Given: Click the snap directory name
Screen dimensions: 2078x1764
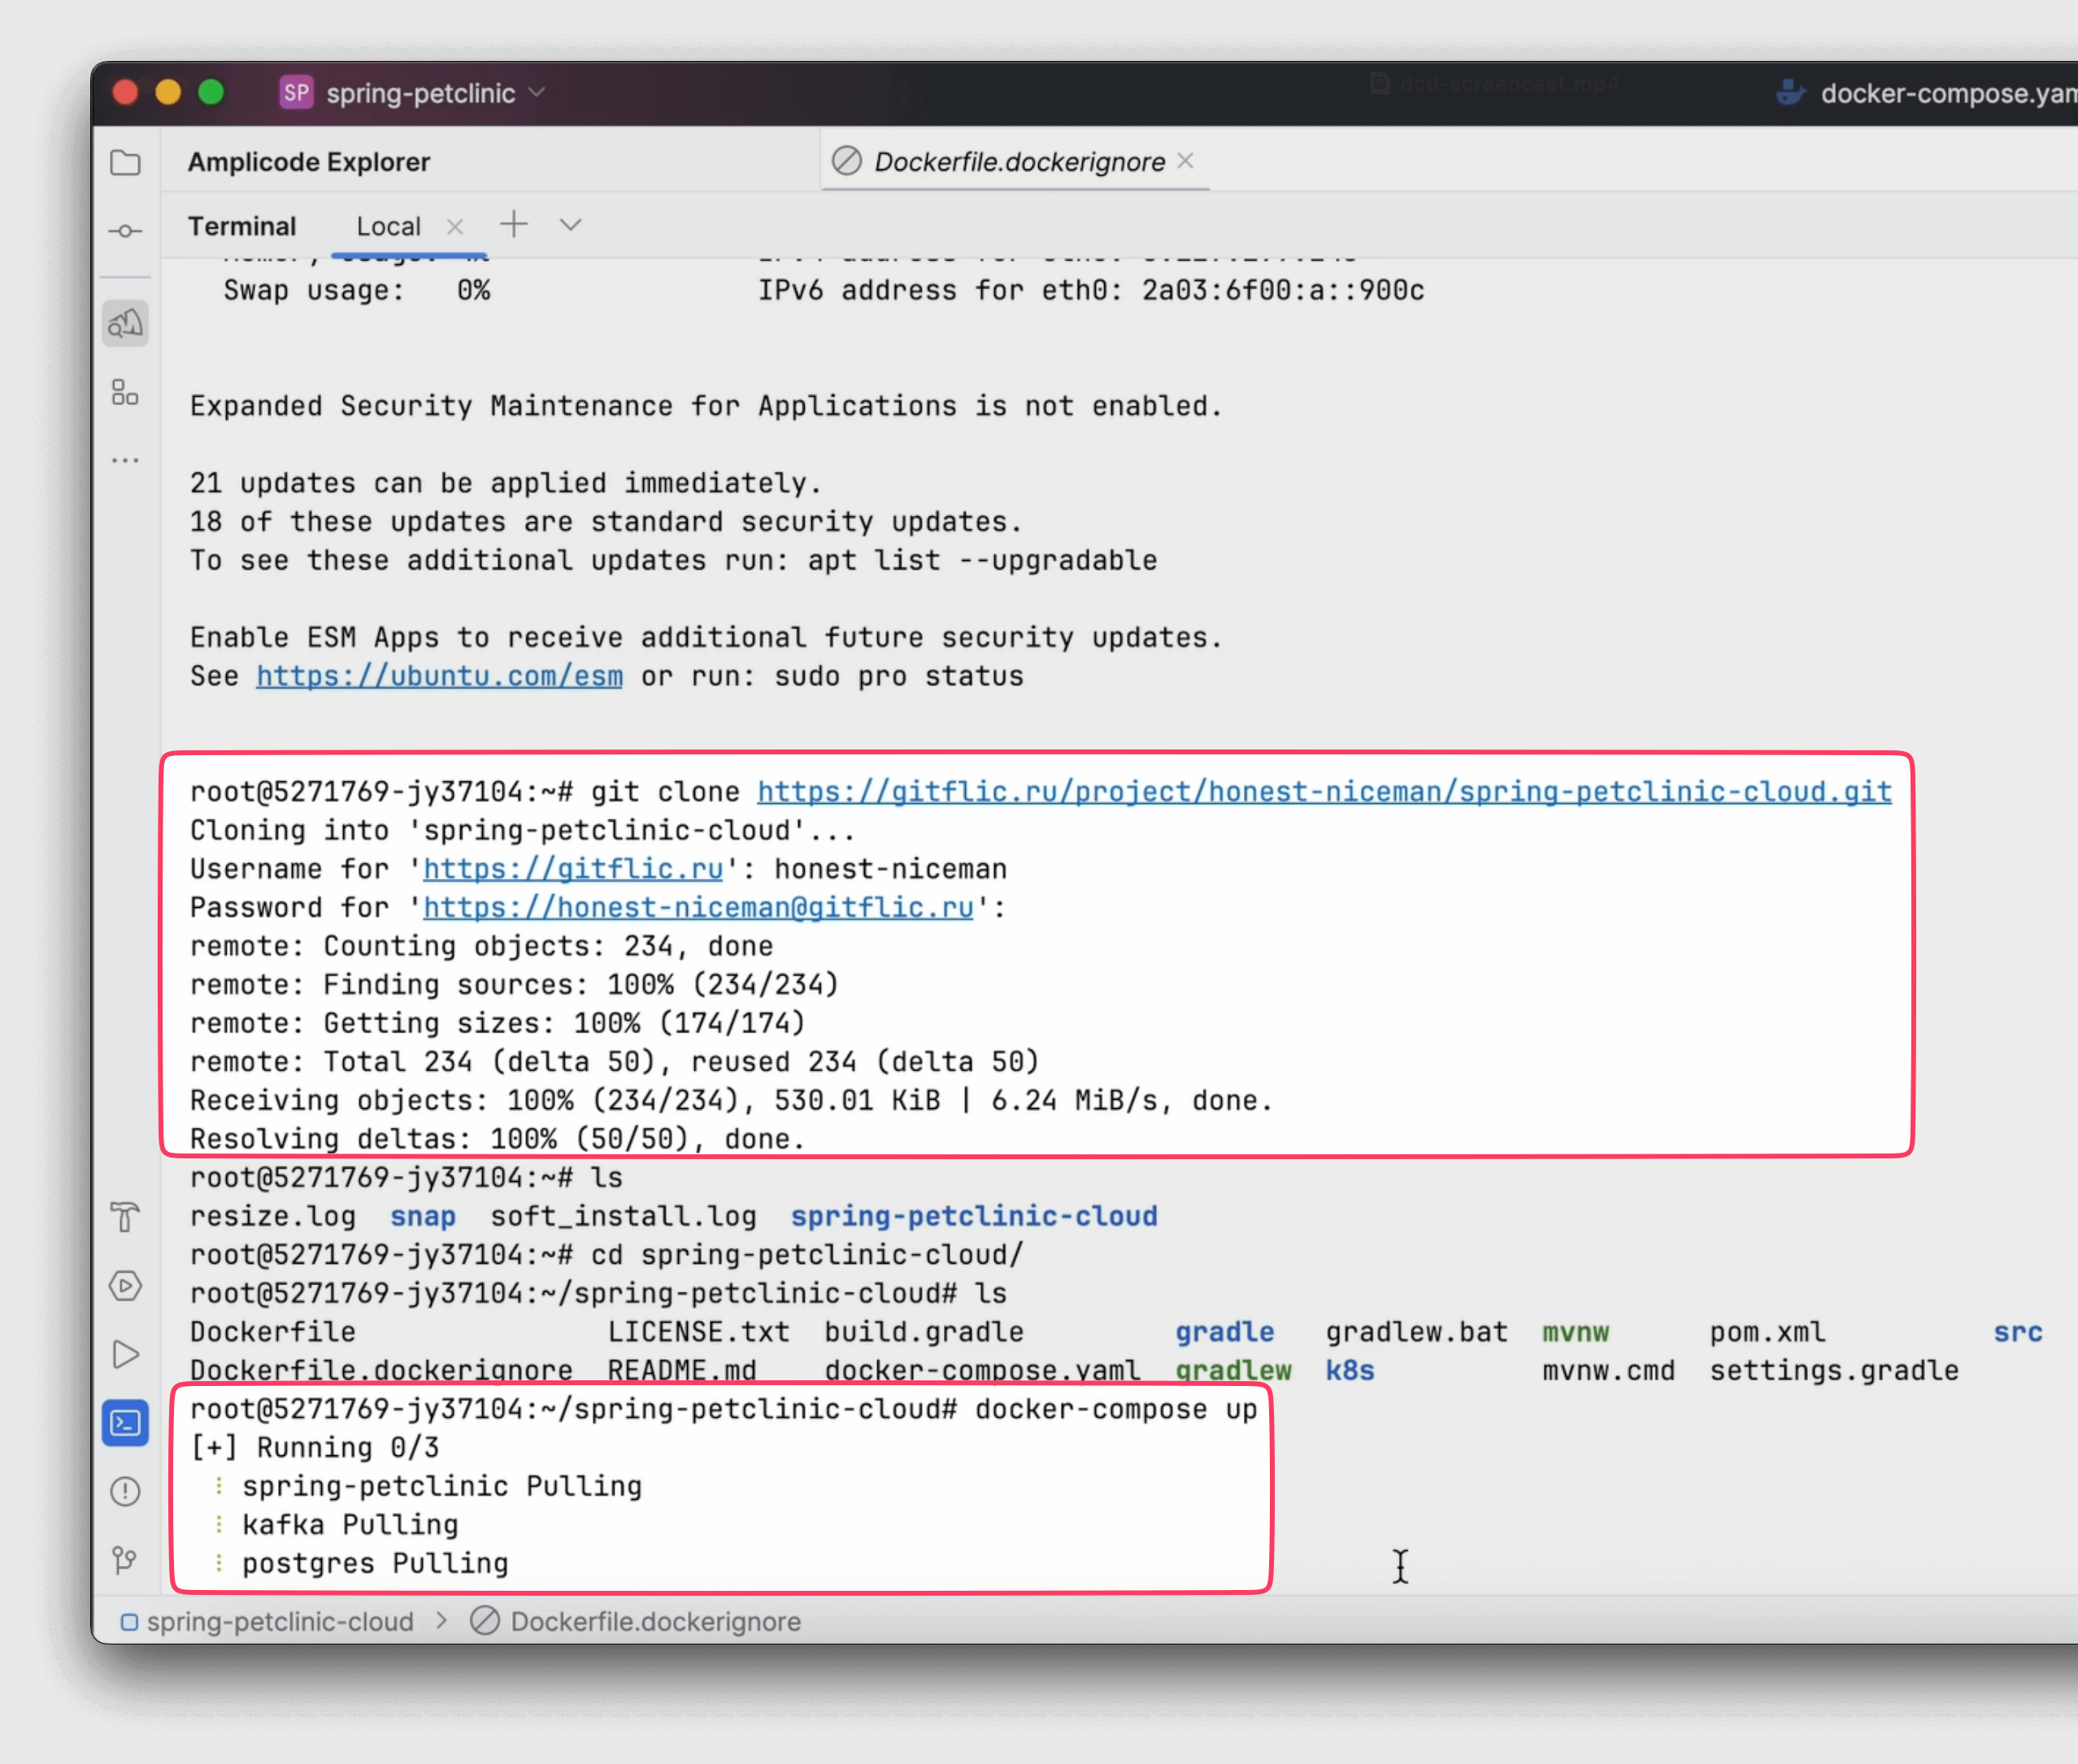Looking at the screenshot, I should 423,1216.
